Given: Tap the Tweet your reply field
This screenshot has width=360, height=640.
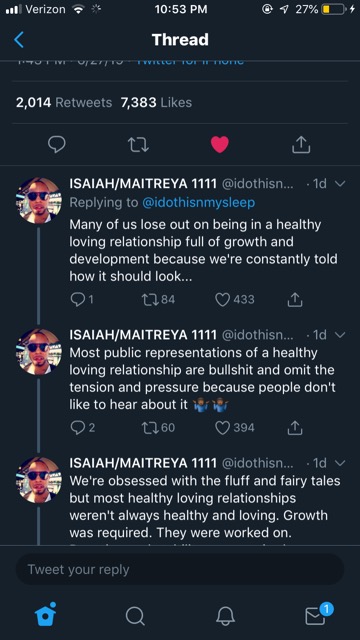Looking at the screenshot, I should (x=180, y=569).
